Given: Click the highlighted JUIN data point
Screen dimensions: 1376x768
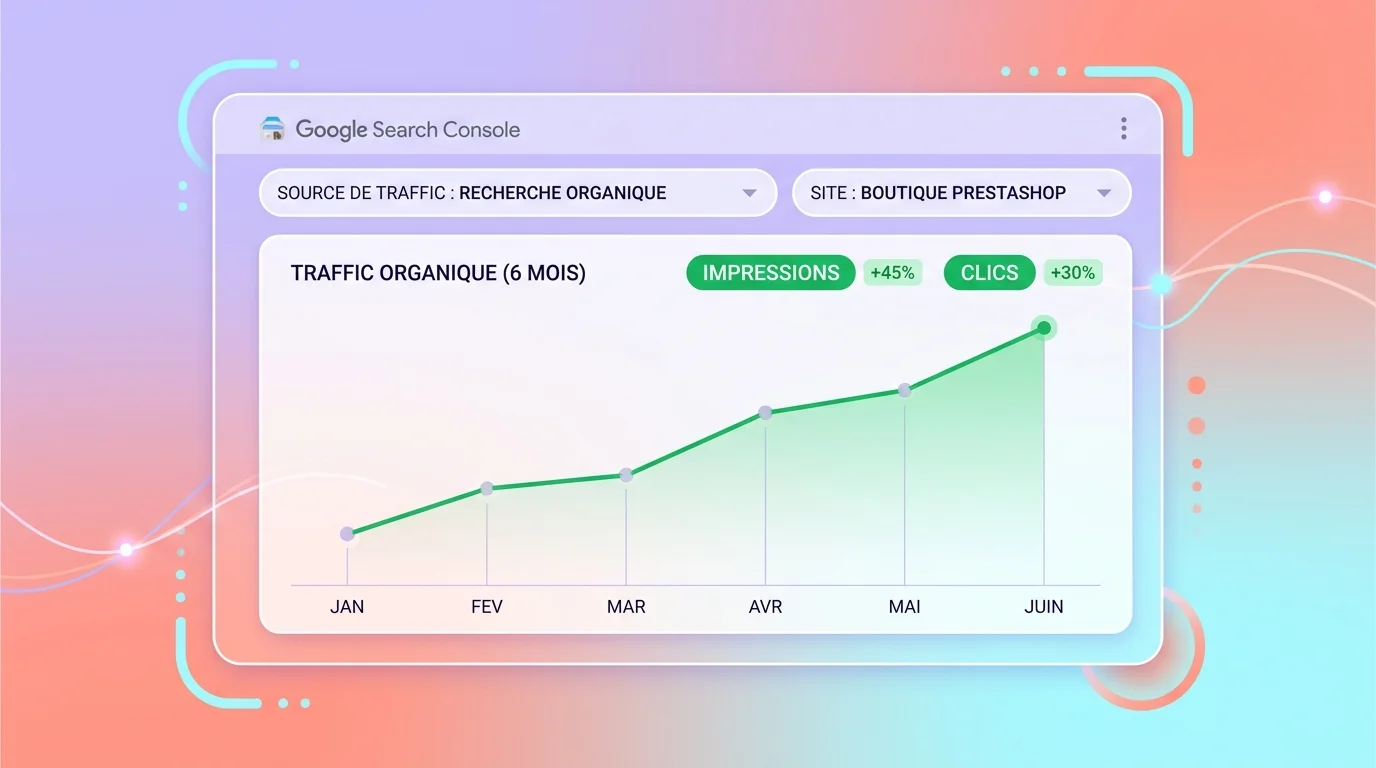Looking at the screenshot, I should pyautogui.click(x=1043, y=327).
